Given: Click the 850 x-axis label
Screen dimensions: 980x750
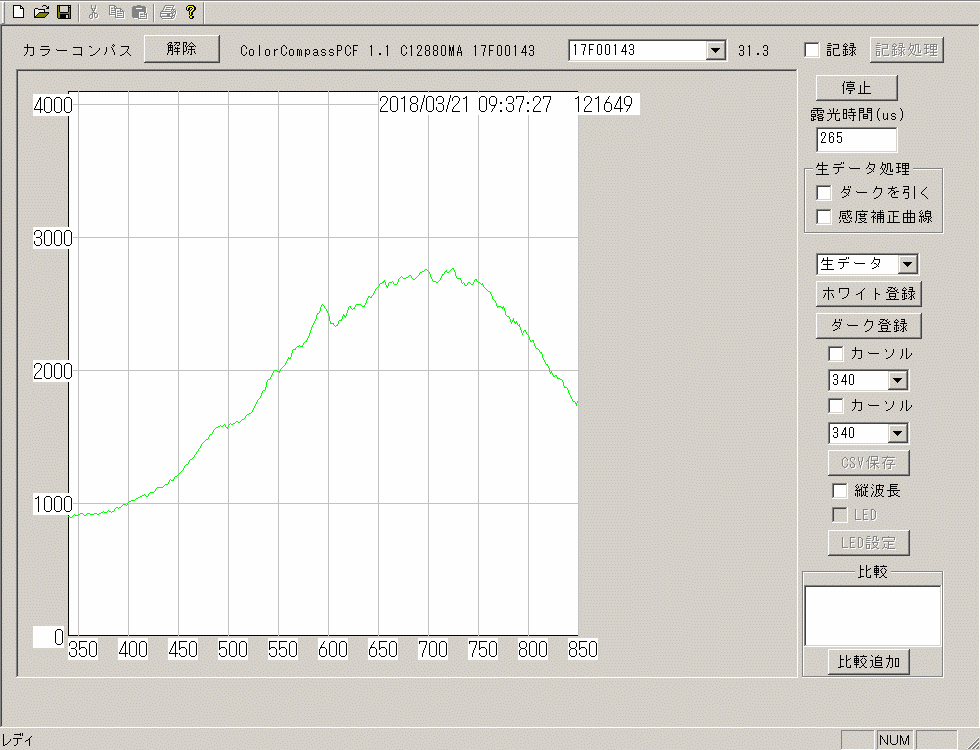Looking at the screenshot, I should click(x=583, y=649).
